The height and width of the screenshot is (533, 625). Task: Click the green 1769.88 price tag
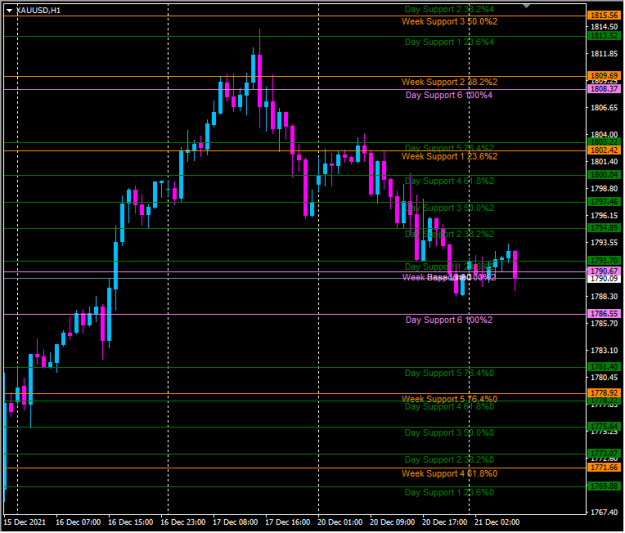[604, 486]
